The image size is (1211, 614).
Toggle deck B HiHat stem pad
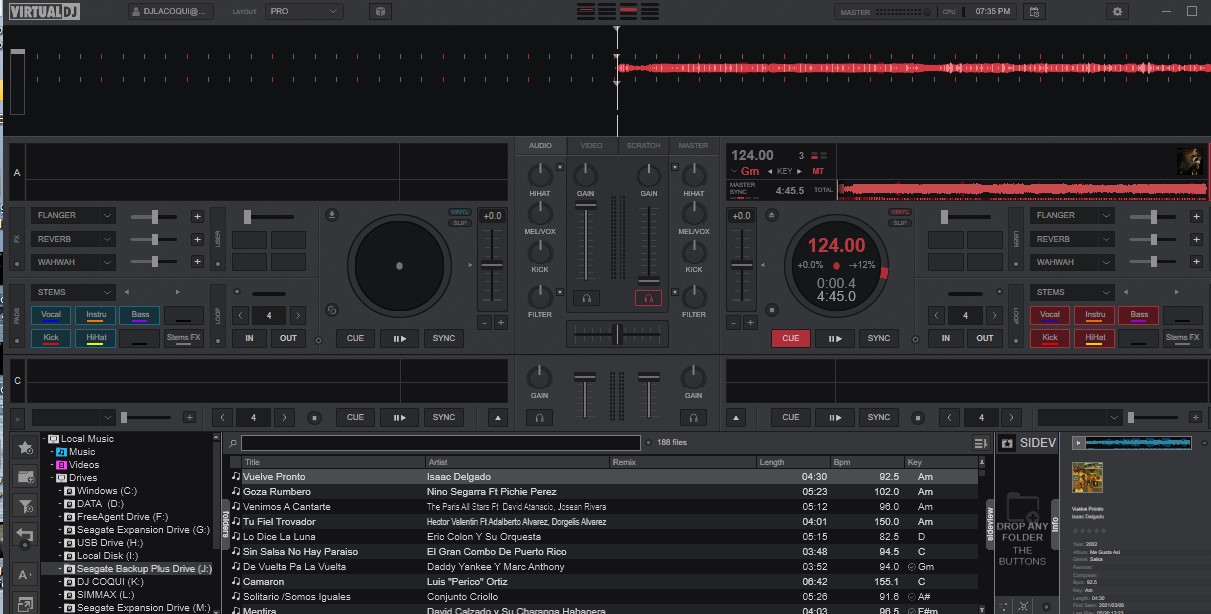[x=1095, y=338]
